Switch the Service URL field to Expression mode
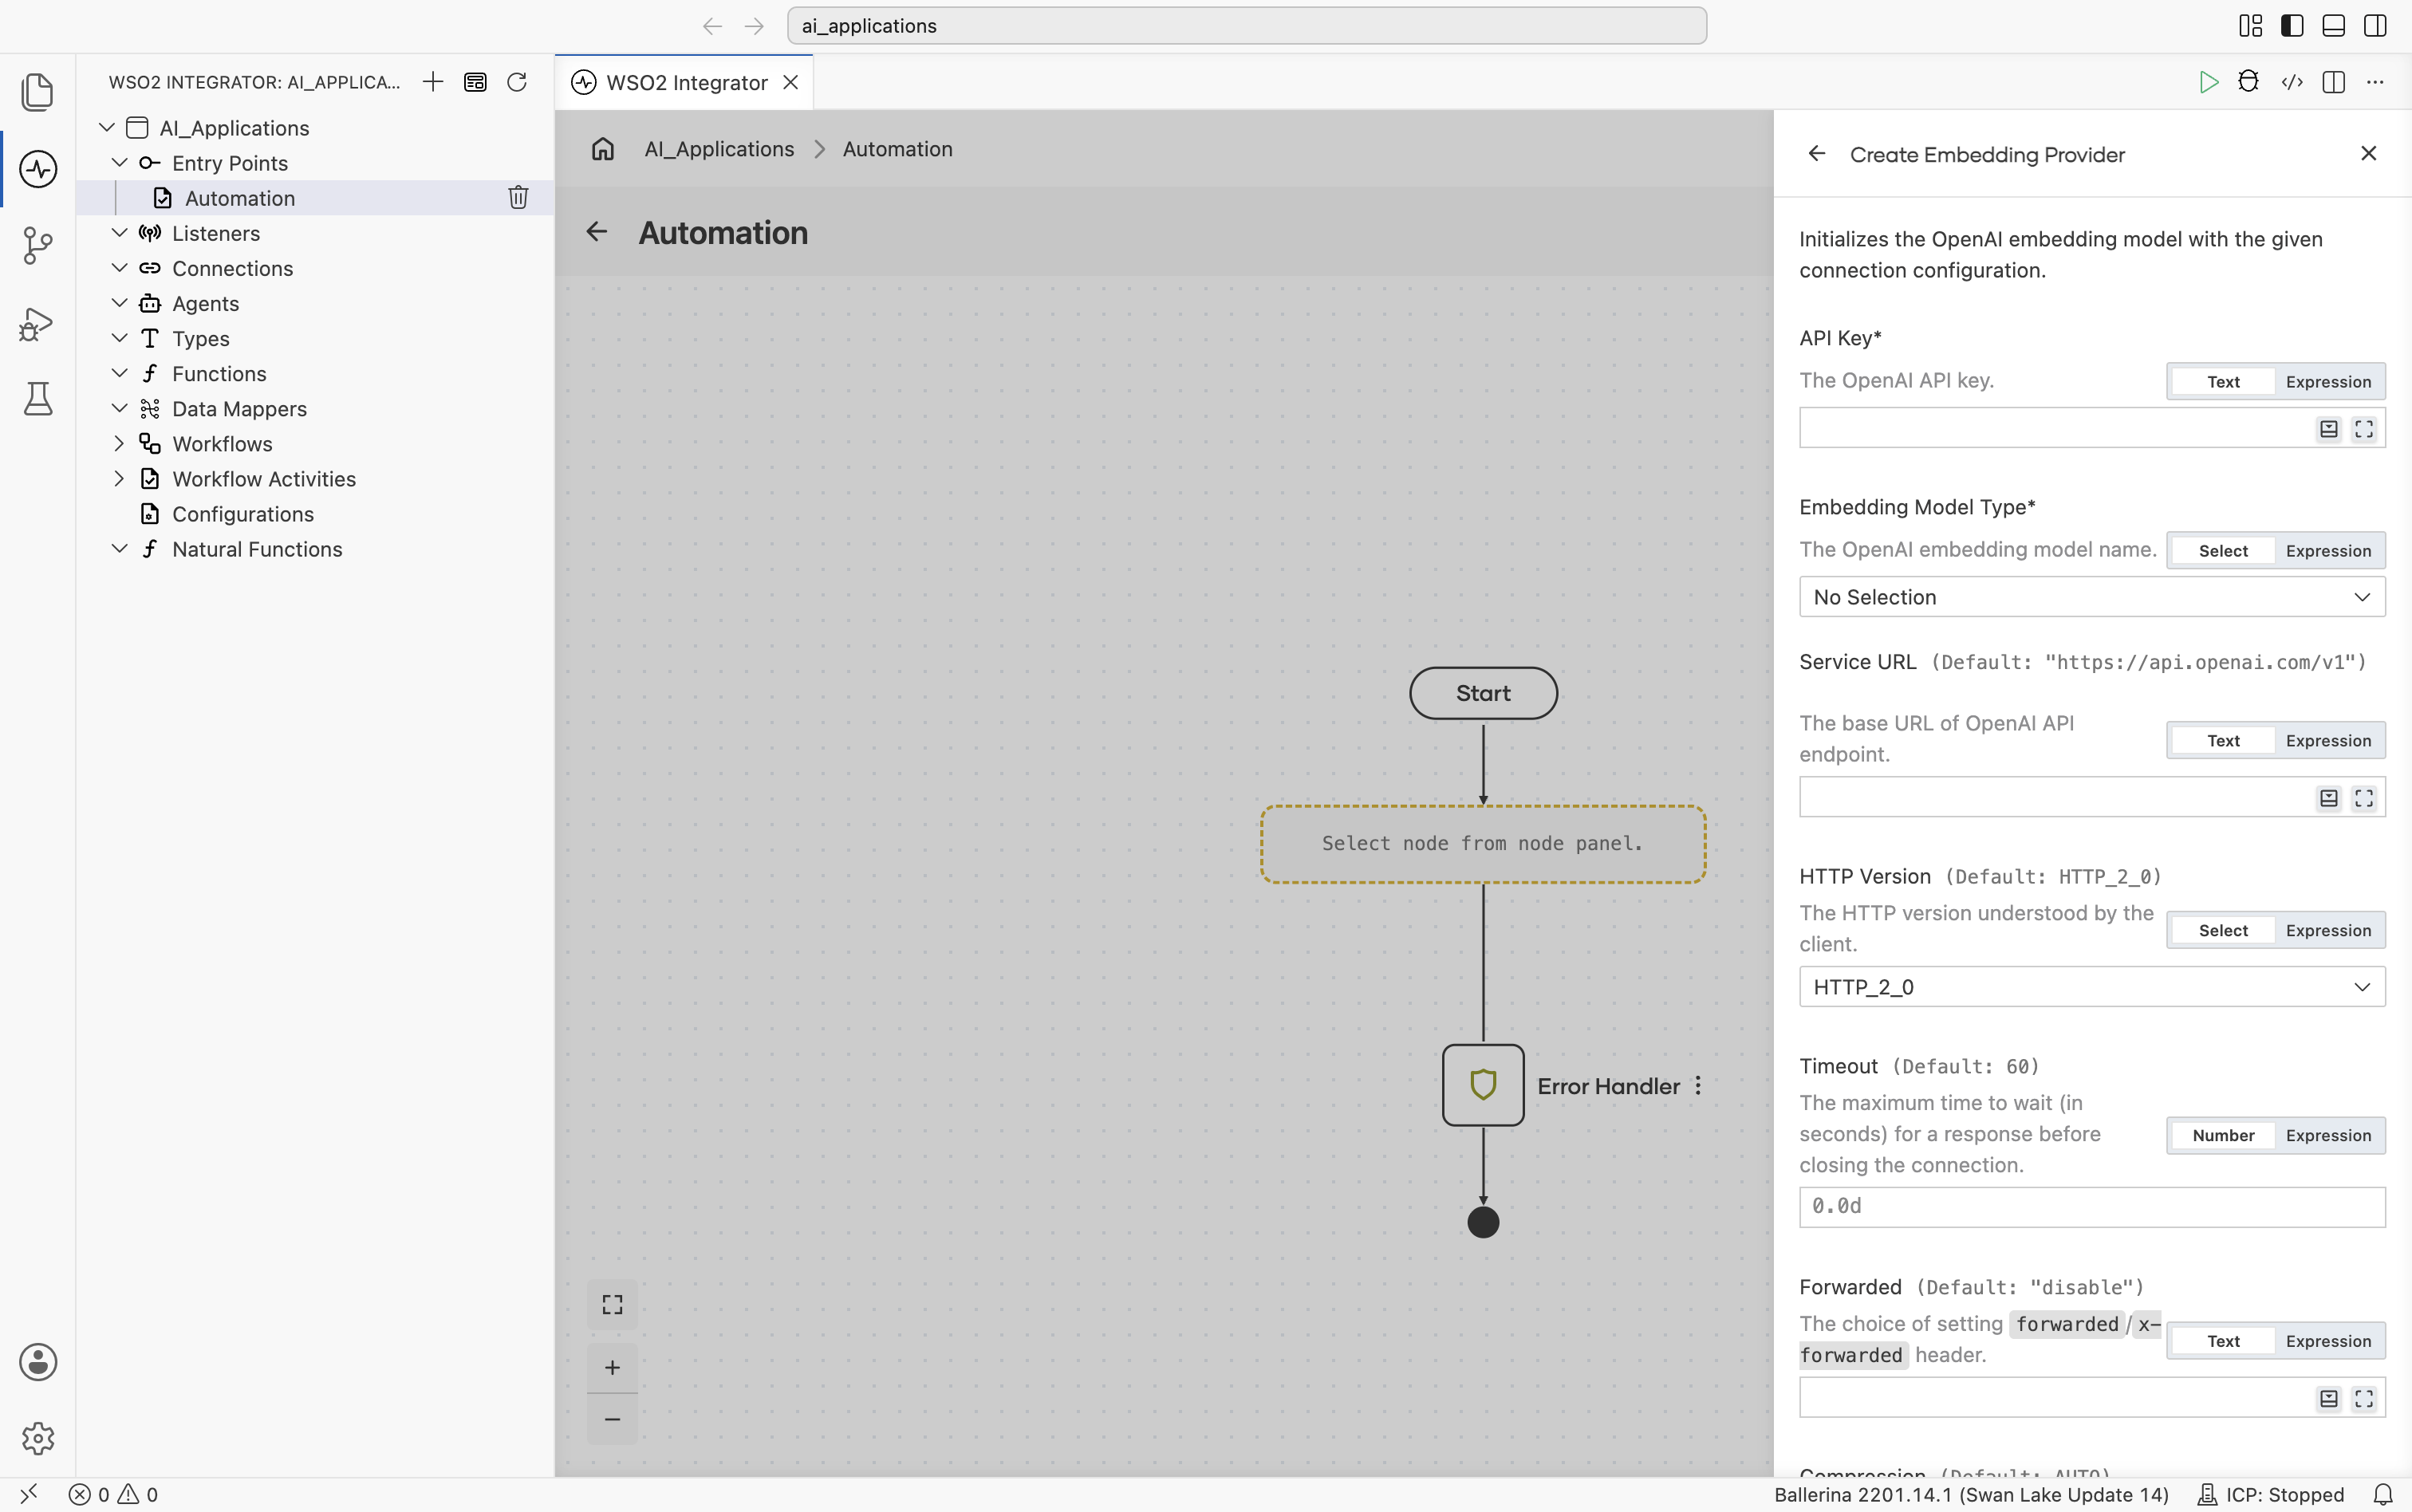 tap(2328, 741)
